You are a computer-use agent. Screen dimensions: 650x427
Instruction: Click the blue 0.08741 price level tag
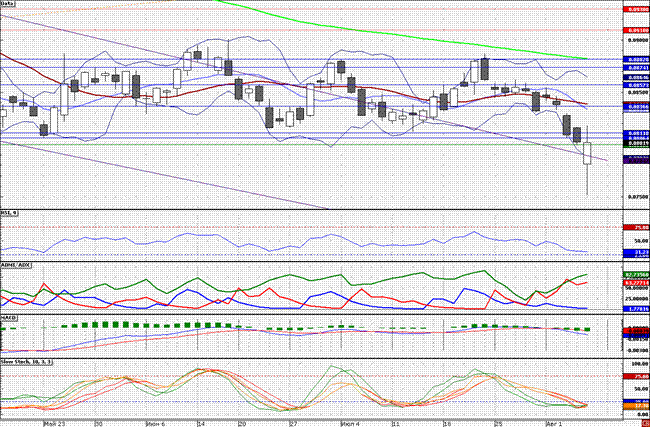tap(637, 67)
